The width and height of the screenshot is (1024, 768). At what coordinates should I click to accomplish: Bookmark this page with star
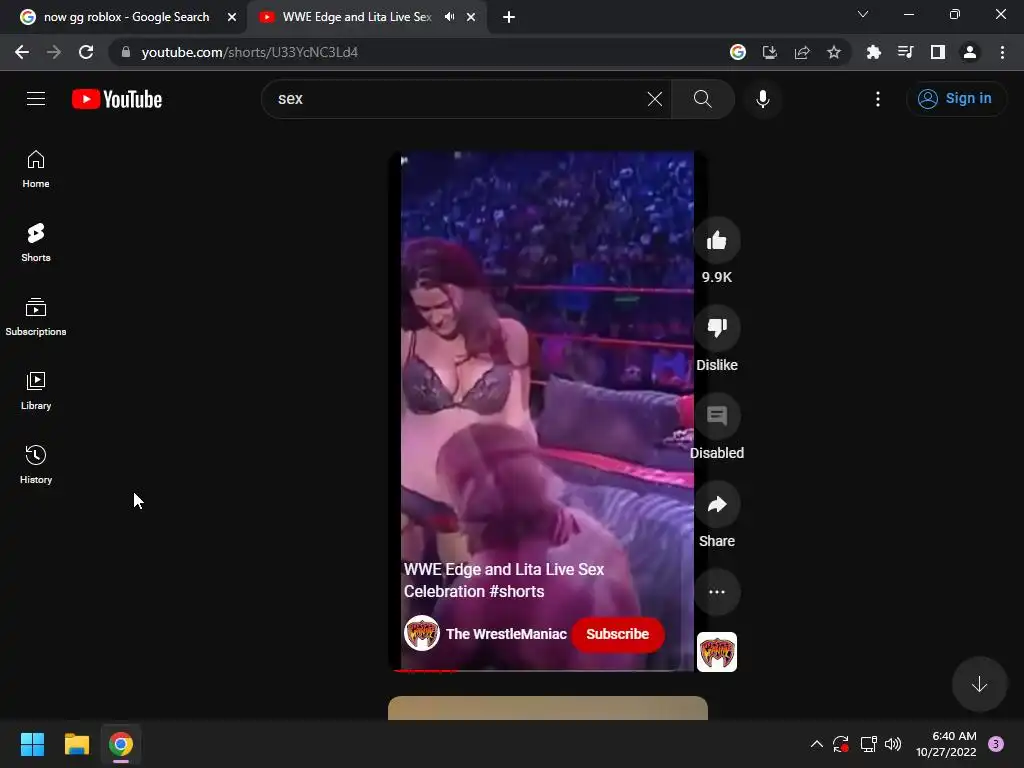pyautogui.click(x=833, y=52)
